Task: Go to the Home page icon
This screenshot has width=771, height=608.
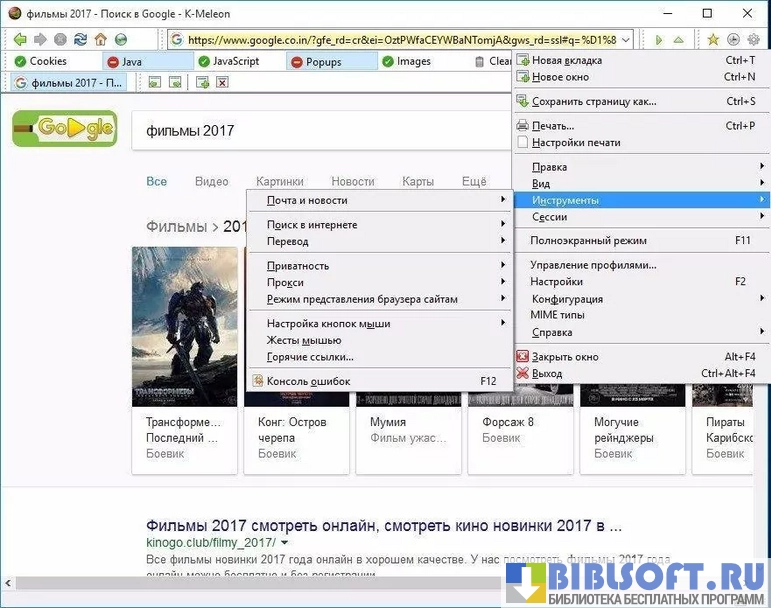Action: [100, 40]
